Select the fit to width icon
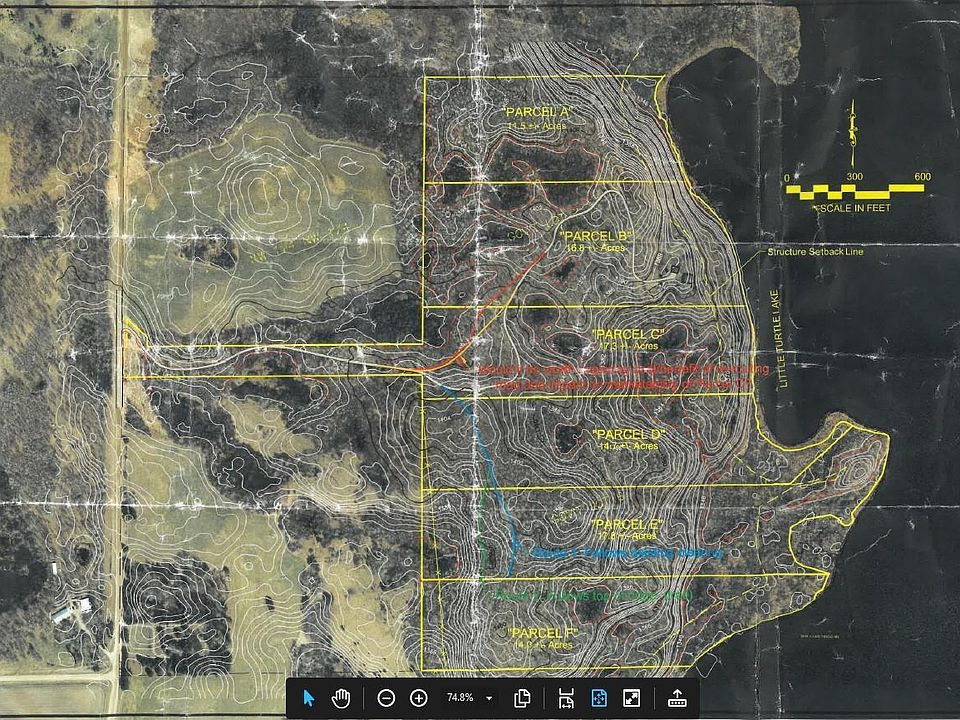The width and height of the screenshot is (960, 720). (x=565, y=698)
